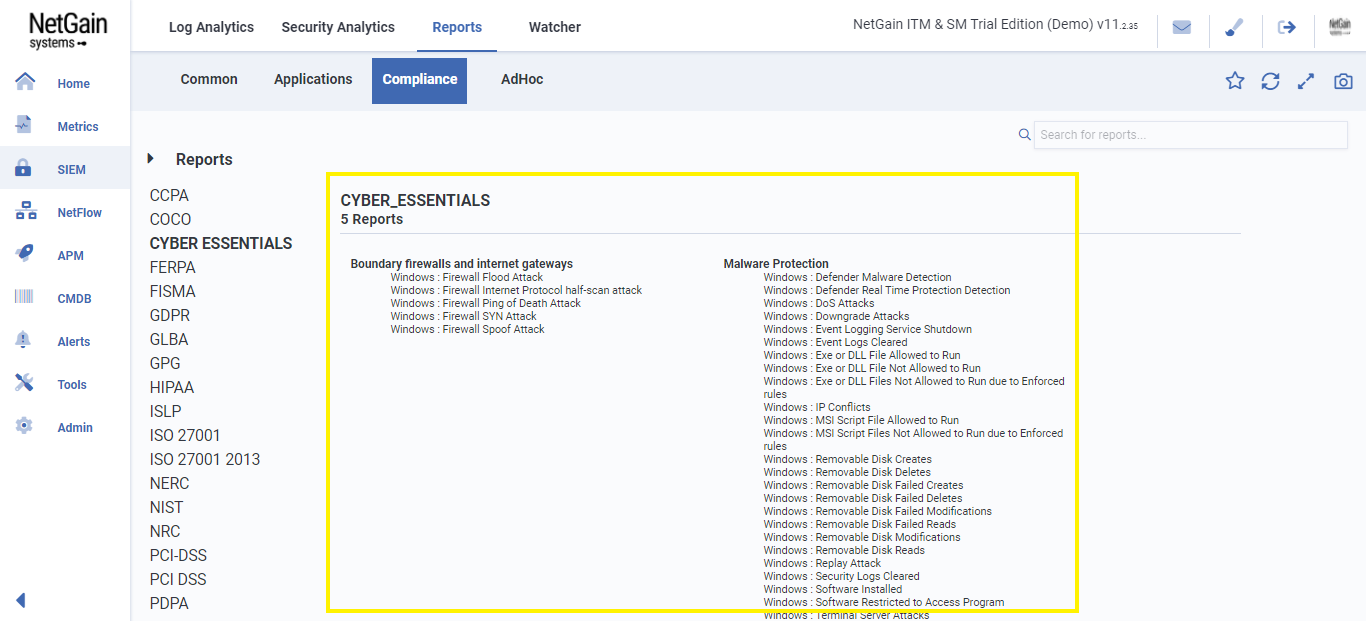
Task: Mark page as favorite with star icon
Action: click(x=1235, y=81)
